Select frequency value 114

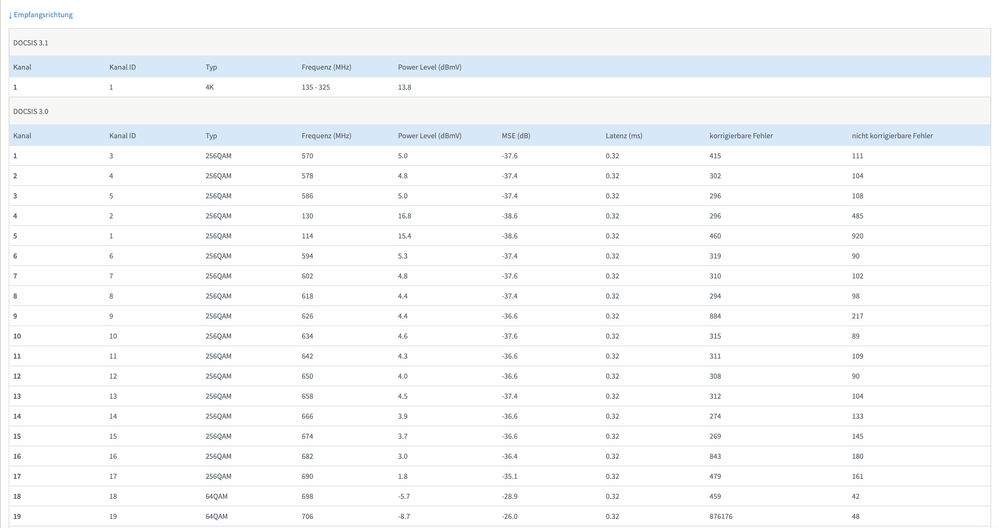[x=308, y=236]
